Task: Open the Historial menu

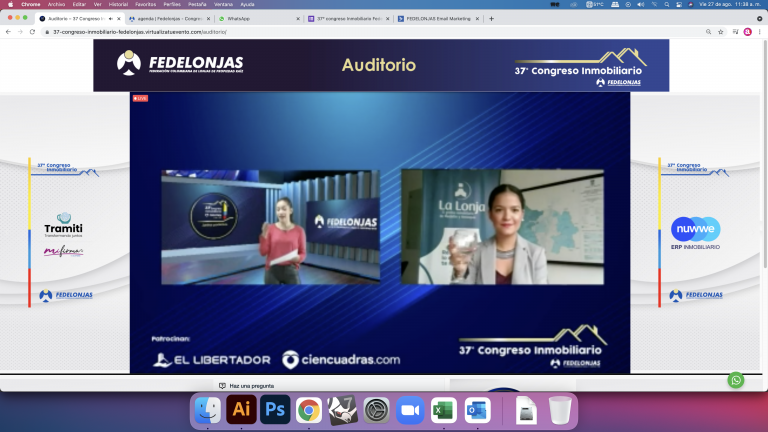Action: coord(118,4)
